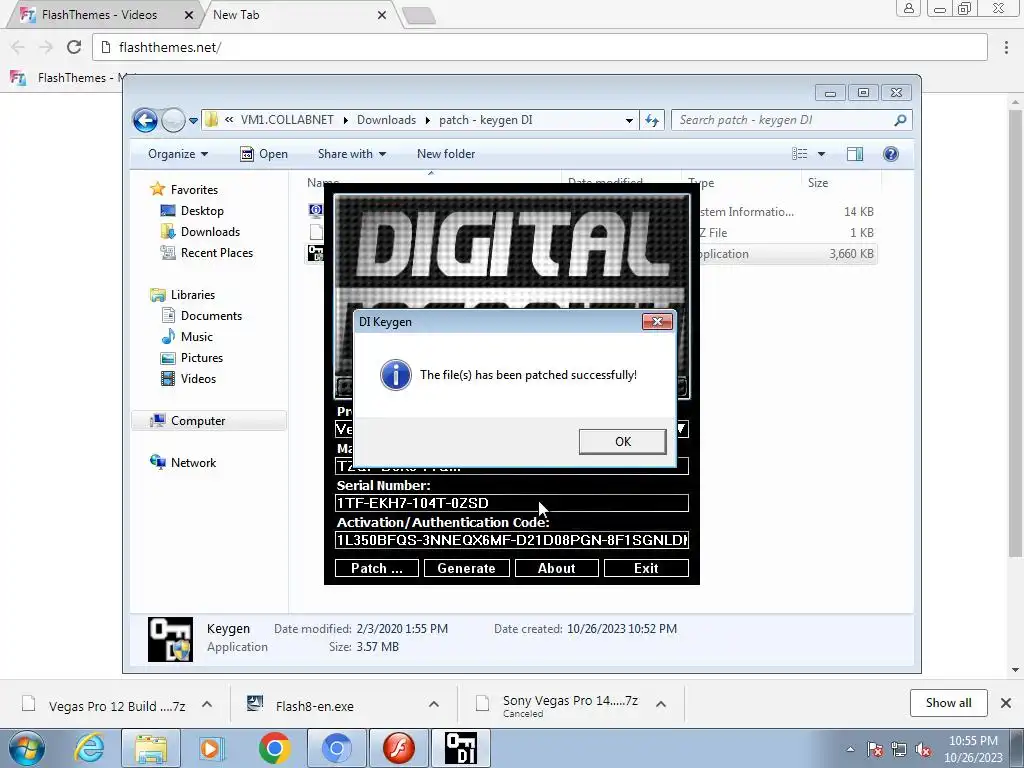1024x768 pixels.
Task: Open Flash taskbar icon
Action: coord(398,748)
